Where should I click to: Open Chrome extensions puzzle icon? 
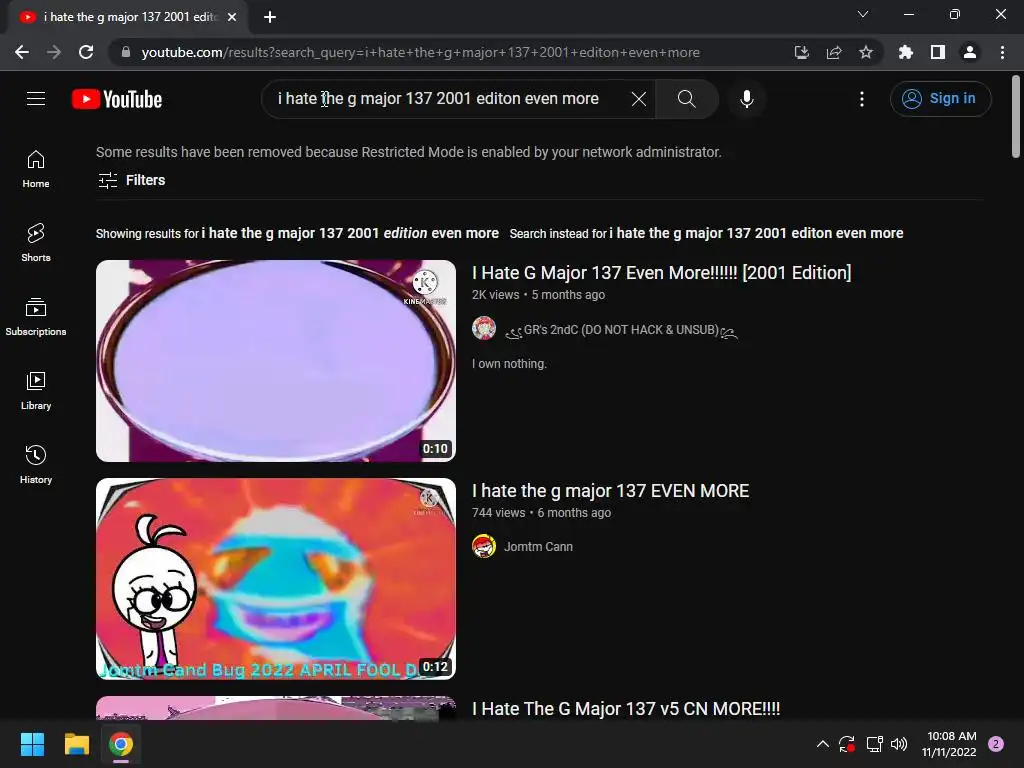point(905,52)
